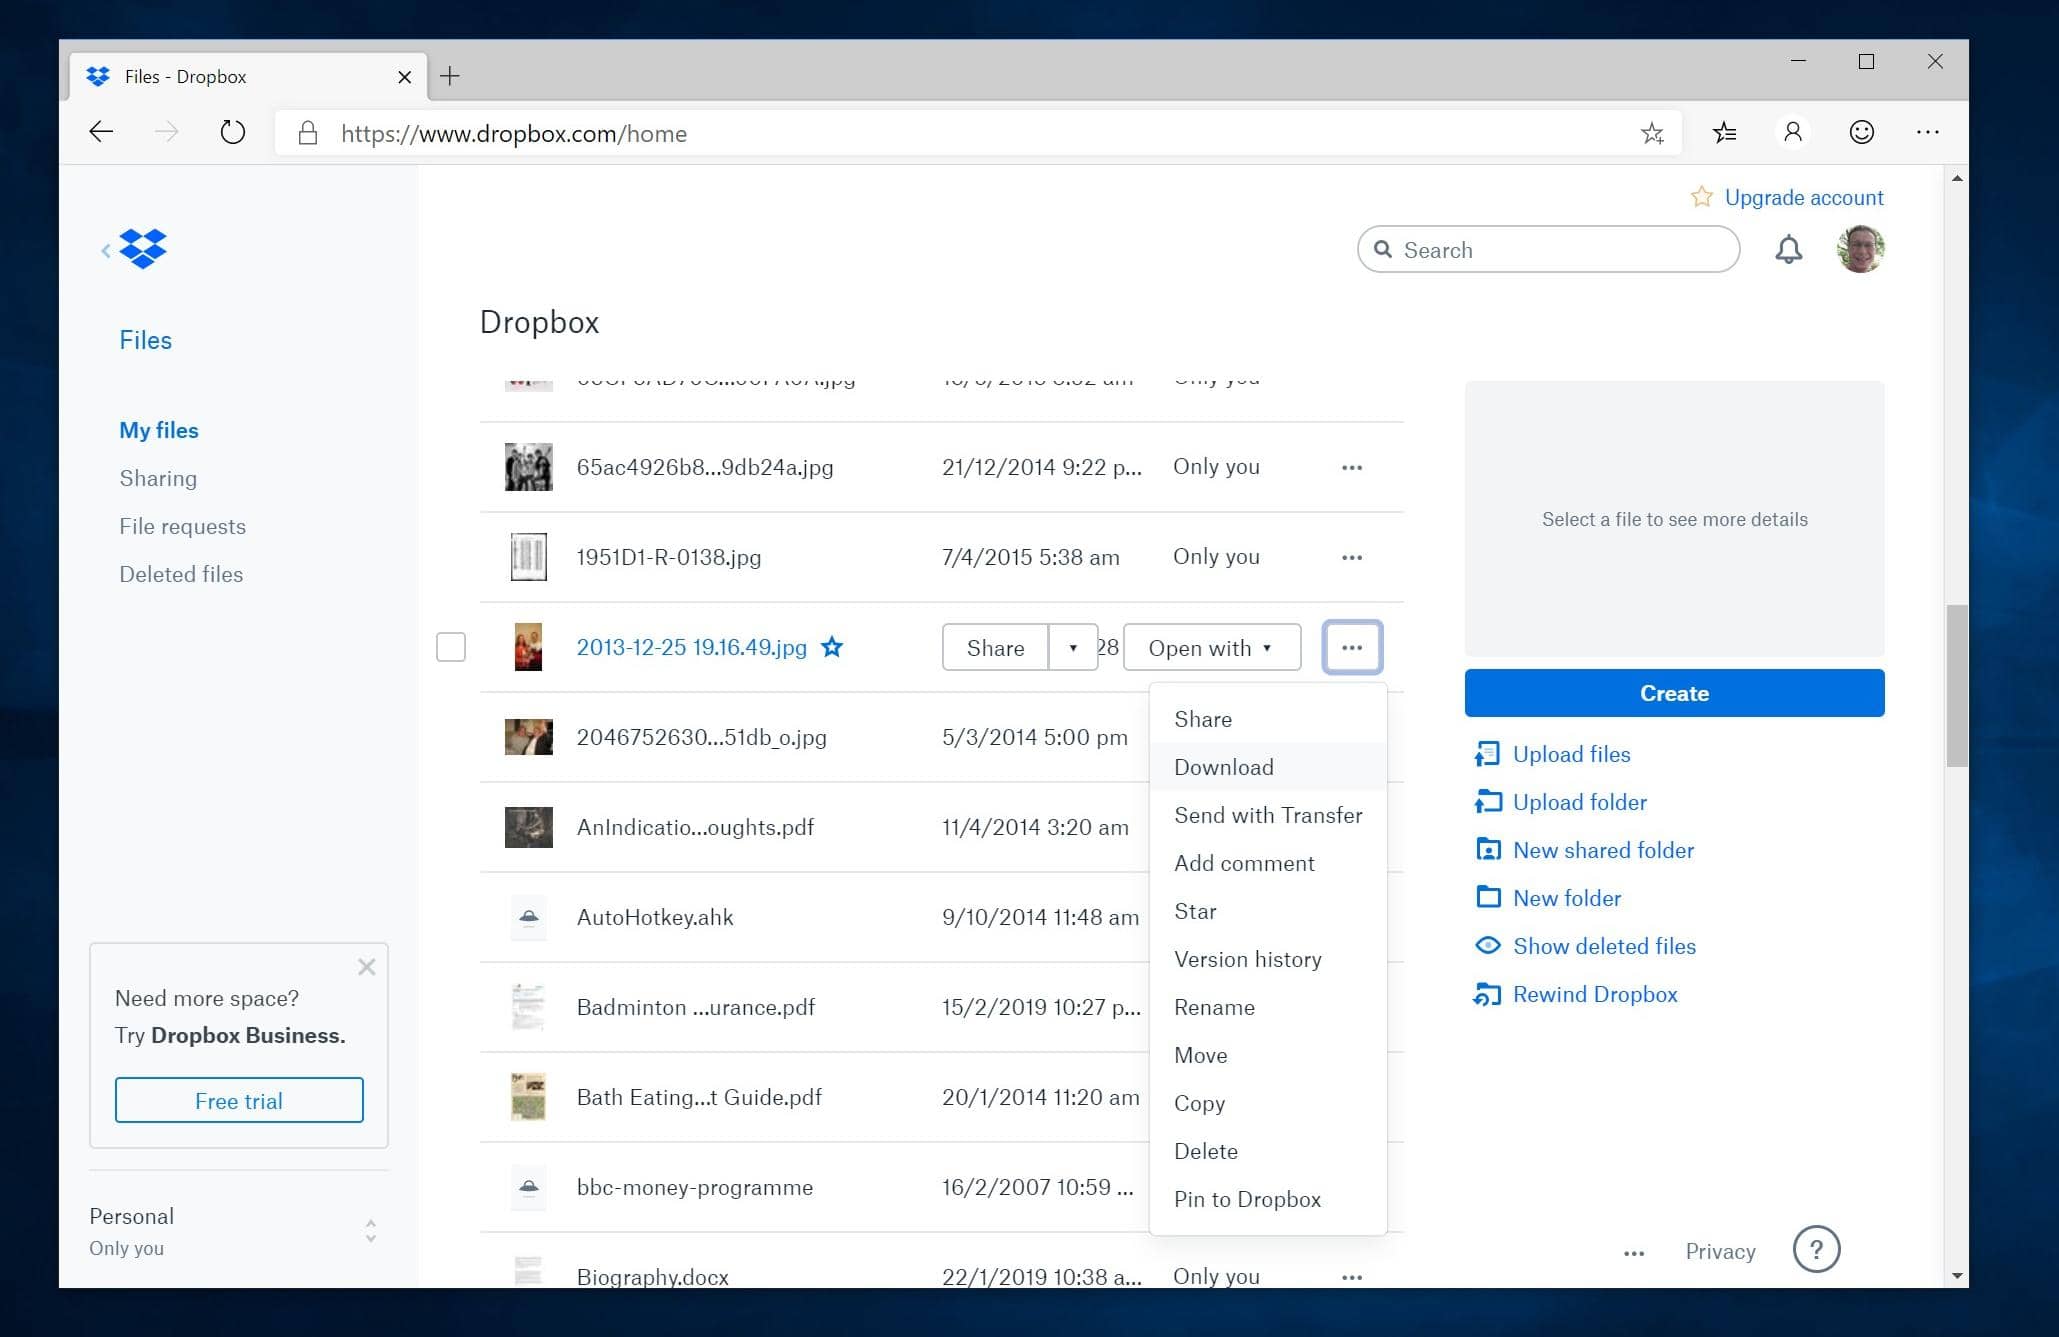2059x1337 pixels.
Task: Click the bell notification icon
Action: [1787, 251]
